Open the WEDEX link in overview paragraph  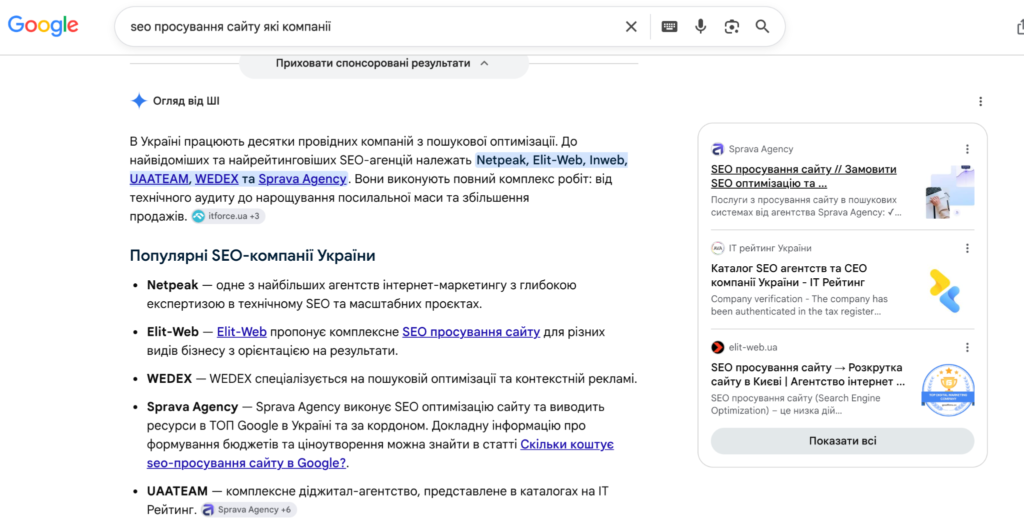coord(217,179)
